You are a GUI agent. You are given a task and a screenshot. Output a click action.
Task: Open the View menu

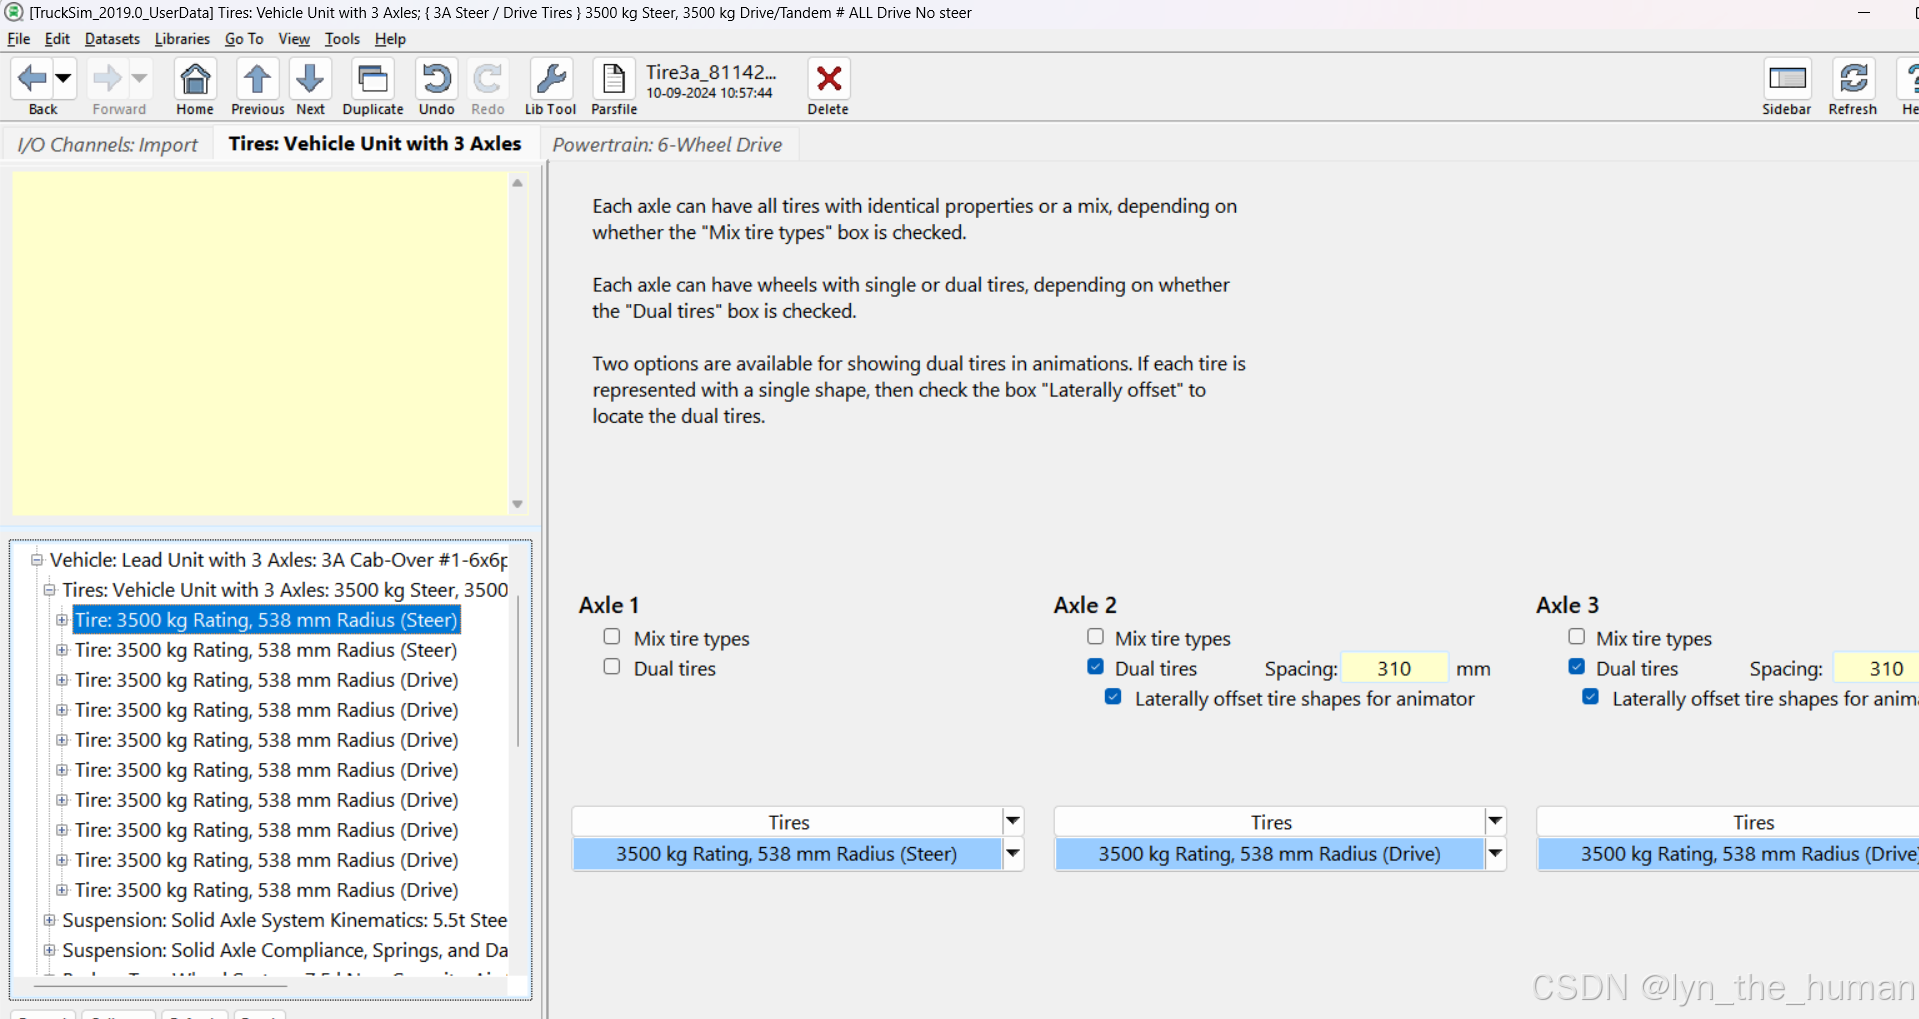click(x=294, y=39)
